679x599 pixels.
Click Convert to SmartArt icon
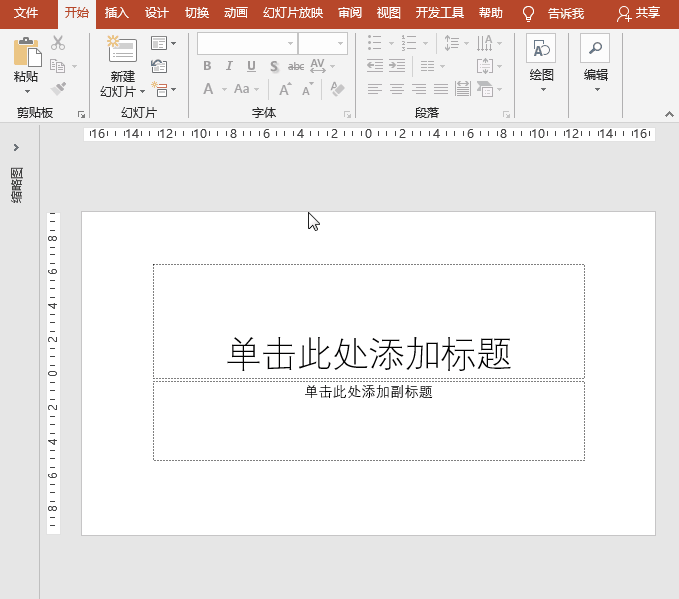tap(485, 89)
